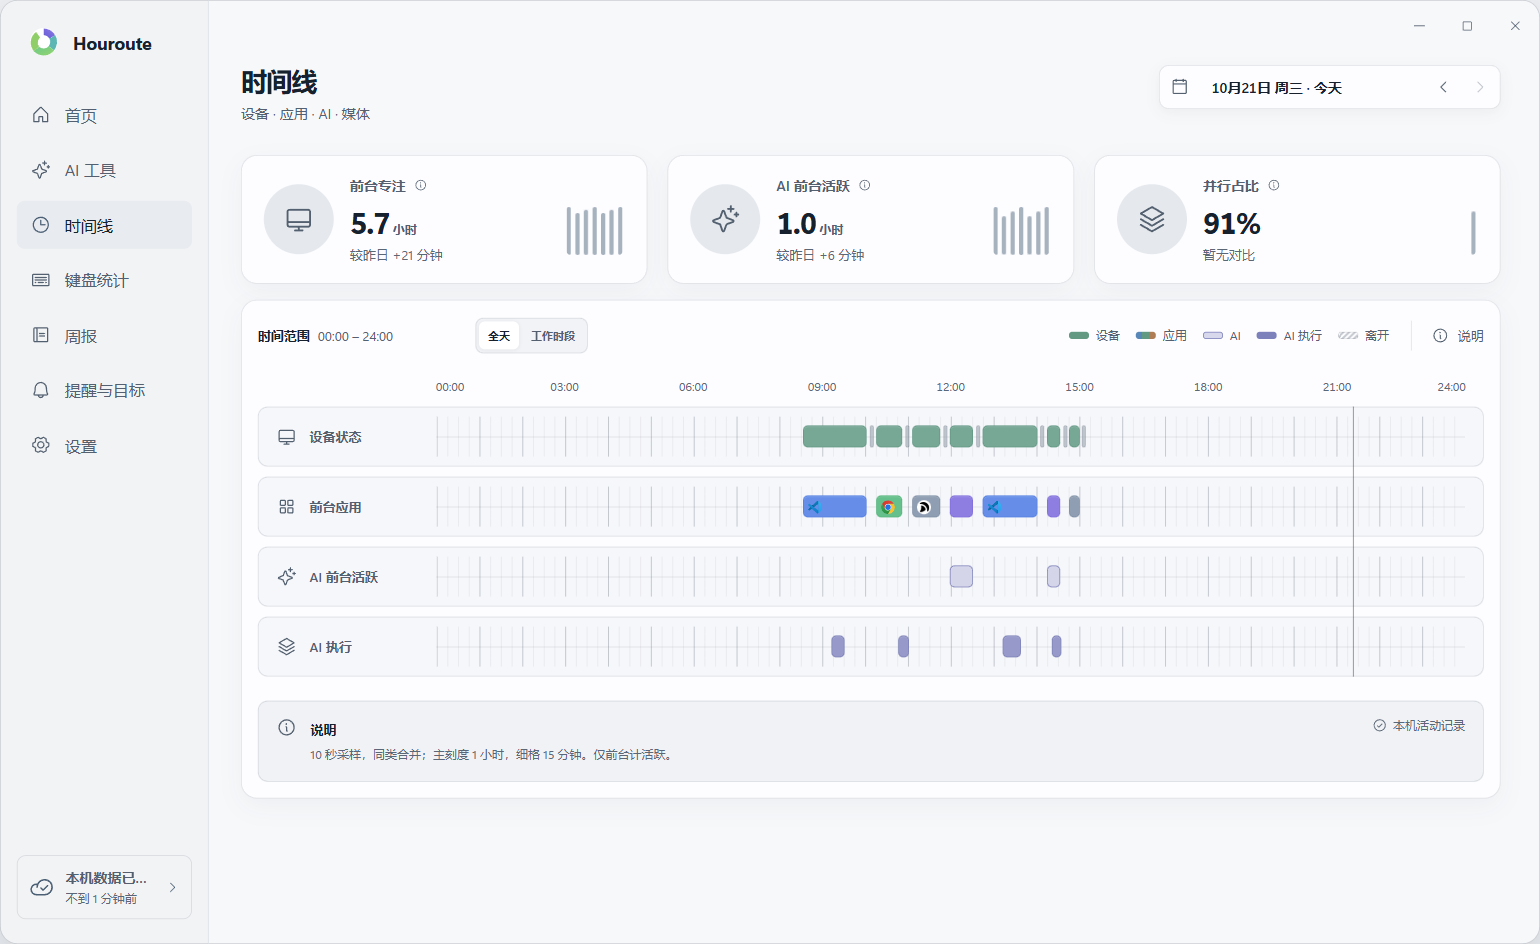1540x944 pixels.
Task: Select the 全天 time range option
Action: point(499,336)
